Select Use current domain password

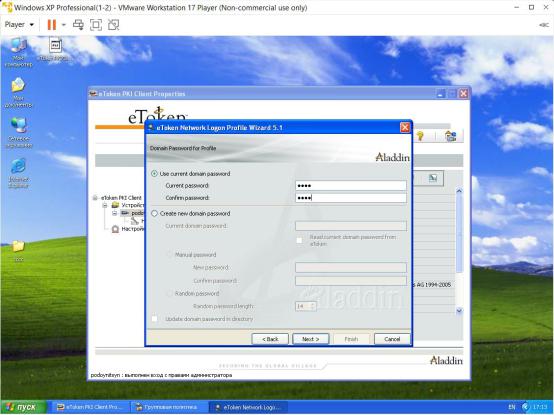click(154, 174)
